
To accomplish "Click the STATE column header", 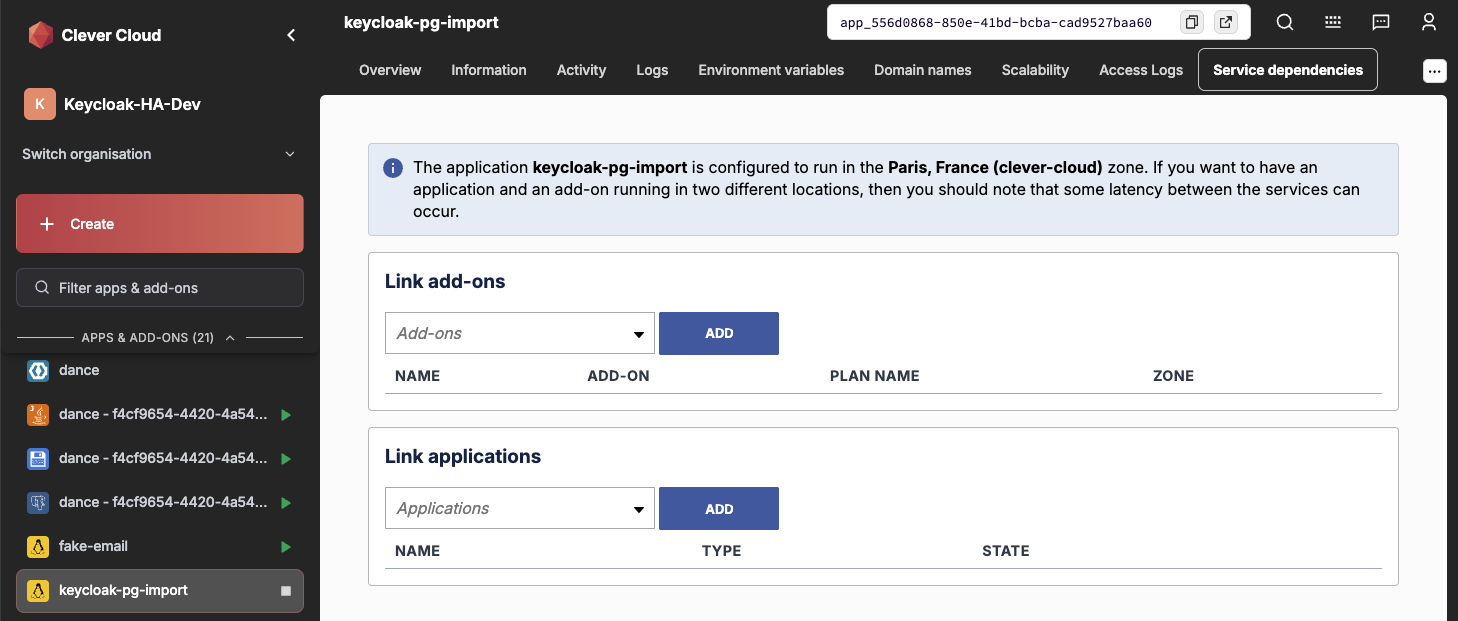I will (x=1005, y=551).
